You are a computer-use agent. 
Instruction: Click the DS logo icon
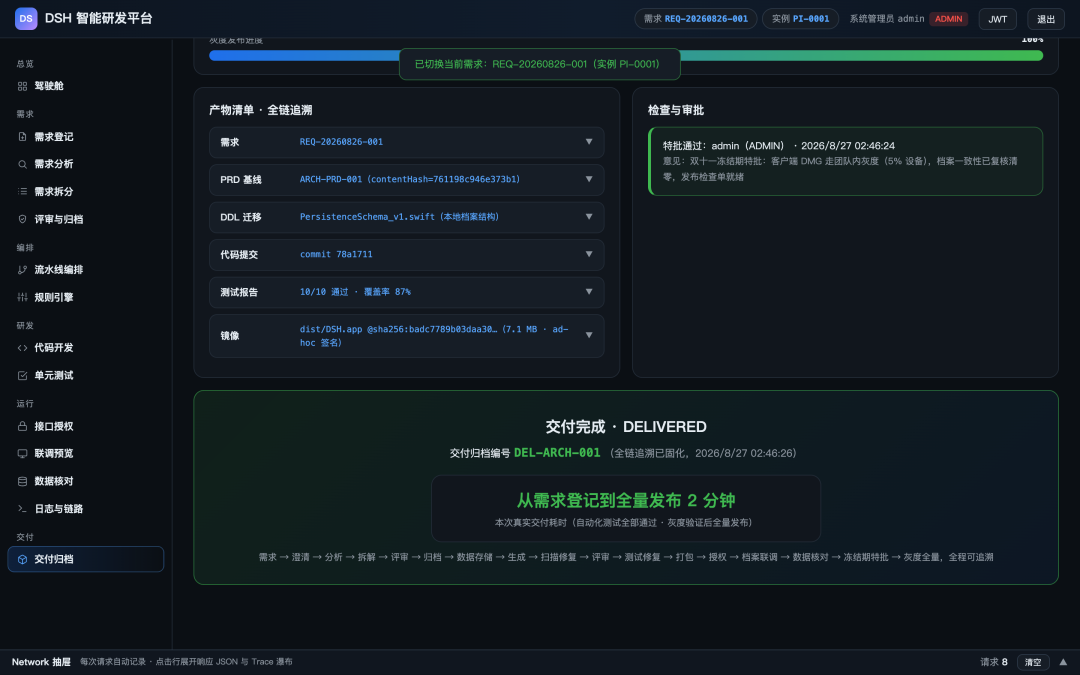tap(26, 19)
